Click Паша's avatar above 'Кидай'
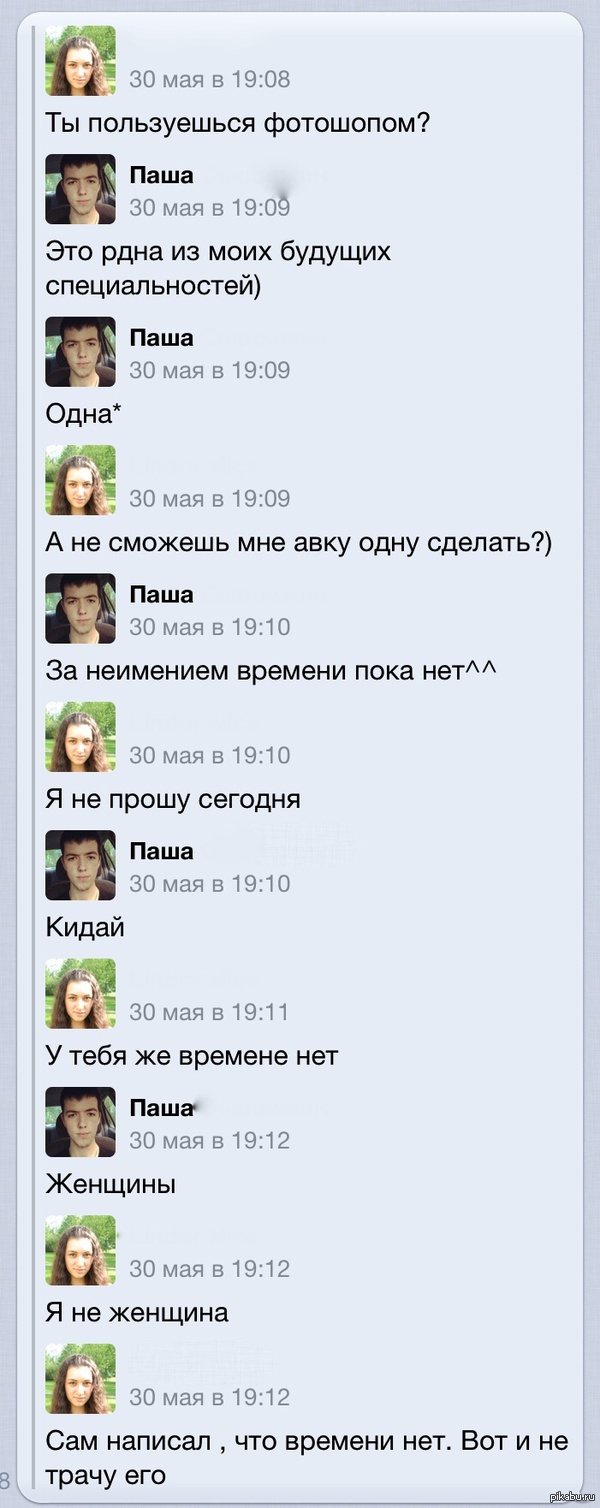 pos(80,865)
